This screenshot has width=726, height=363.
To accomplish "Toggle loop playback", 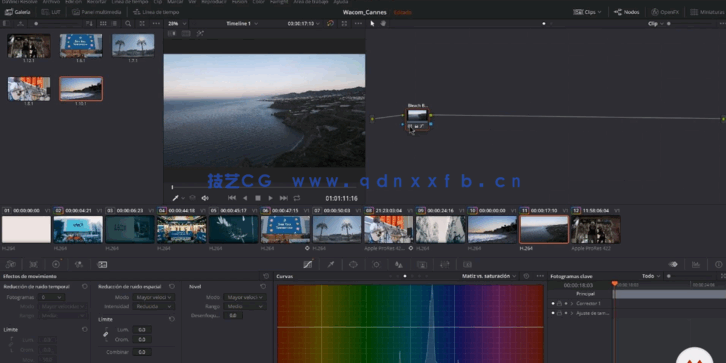I will (297, 198).
